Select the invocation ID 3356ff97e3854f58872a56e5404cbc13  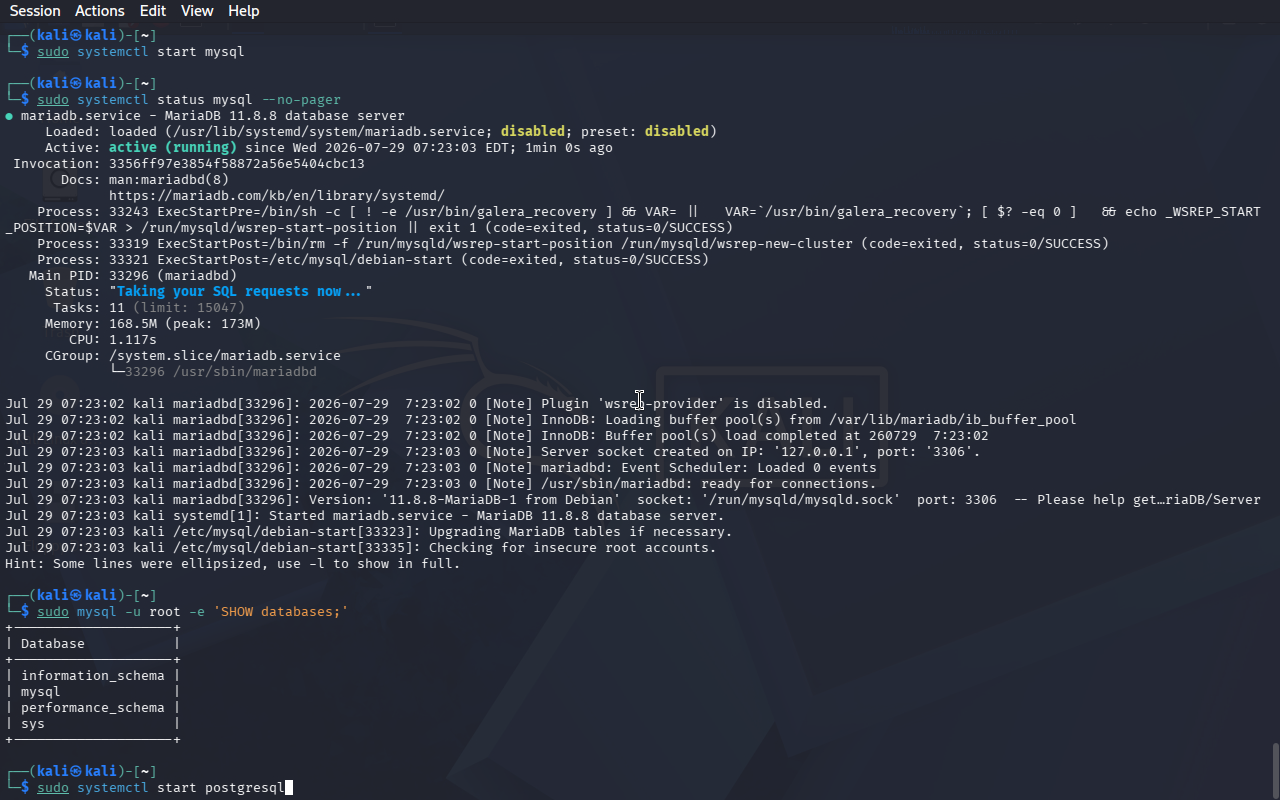pos(237,164)
